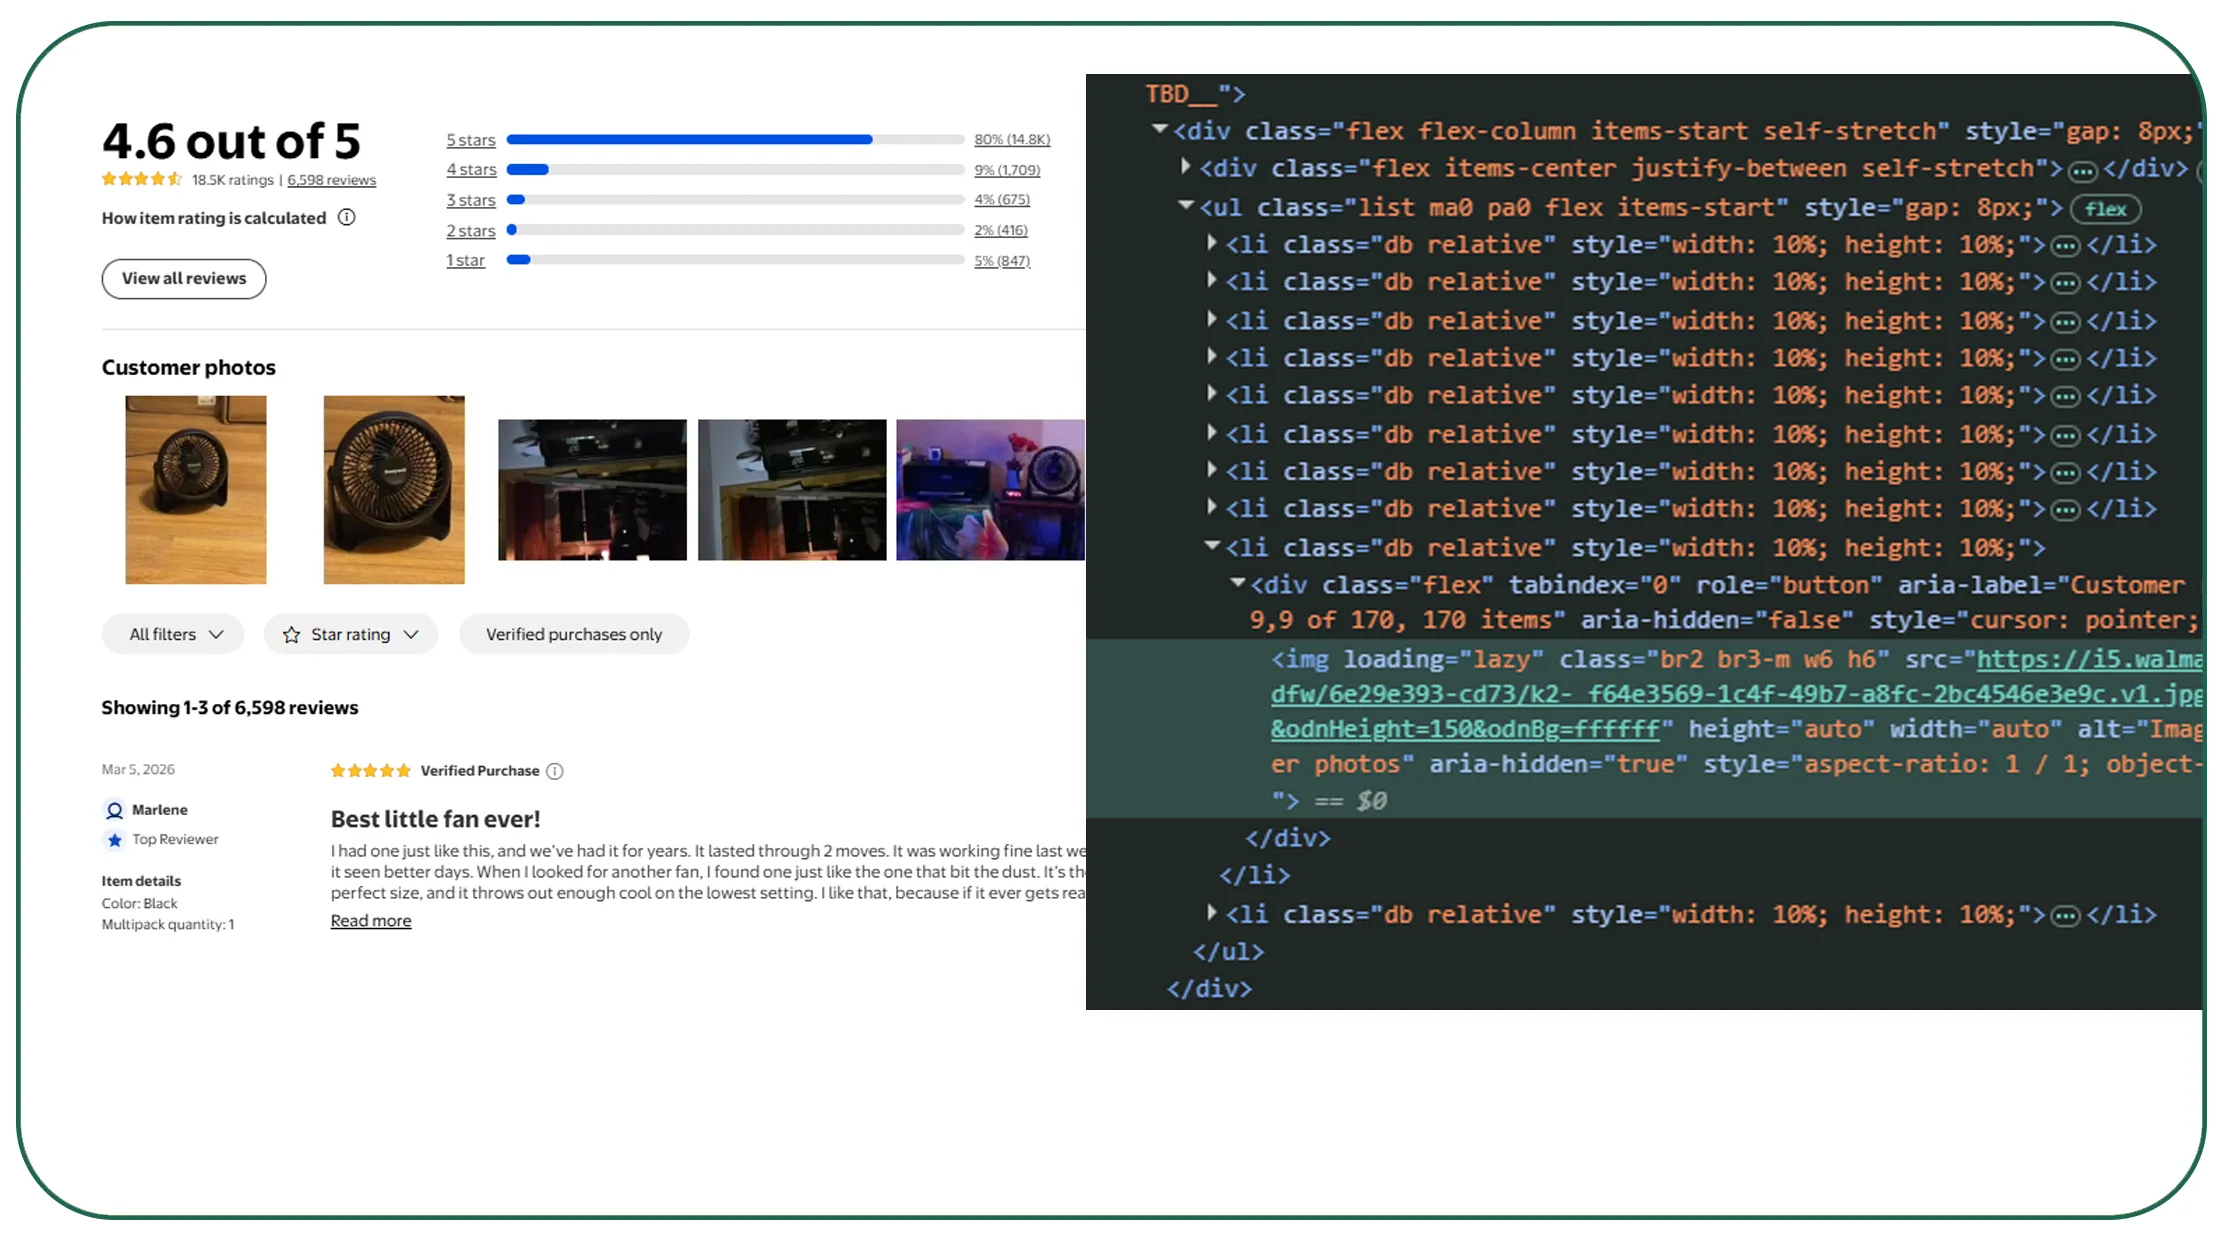This screenshot has height=1240, width=2223.
Task: Click the View all reviews button
Action: 184,278
